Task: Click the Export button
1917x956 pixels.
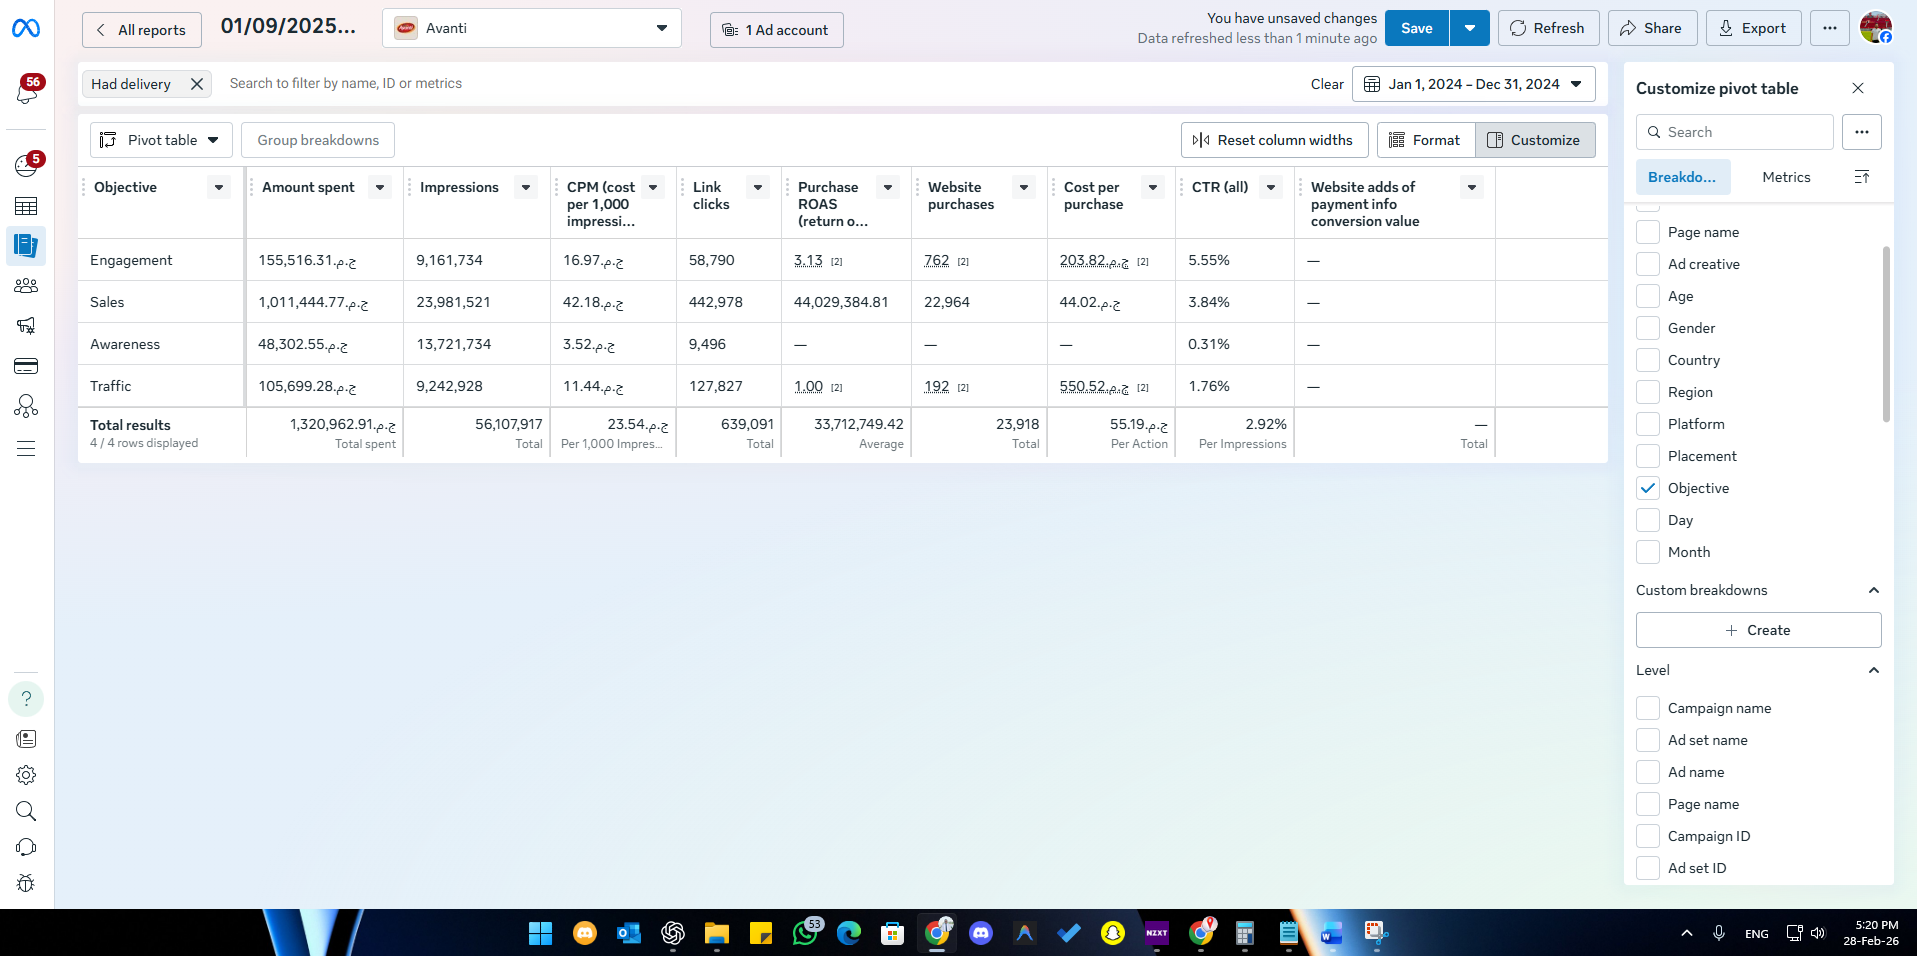Action: tap(1752, 28)
